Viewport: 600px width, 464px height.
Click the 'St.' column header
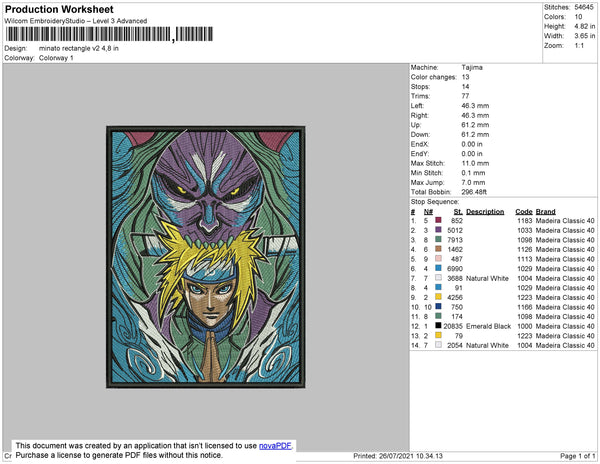458,212
